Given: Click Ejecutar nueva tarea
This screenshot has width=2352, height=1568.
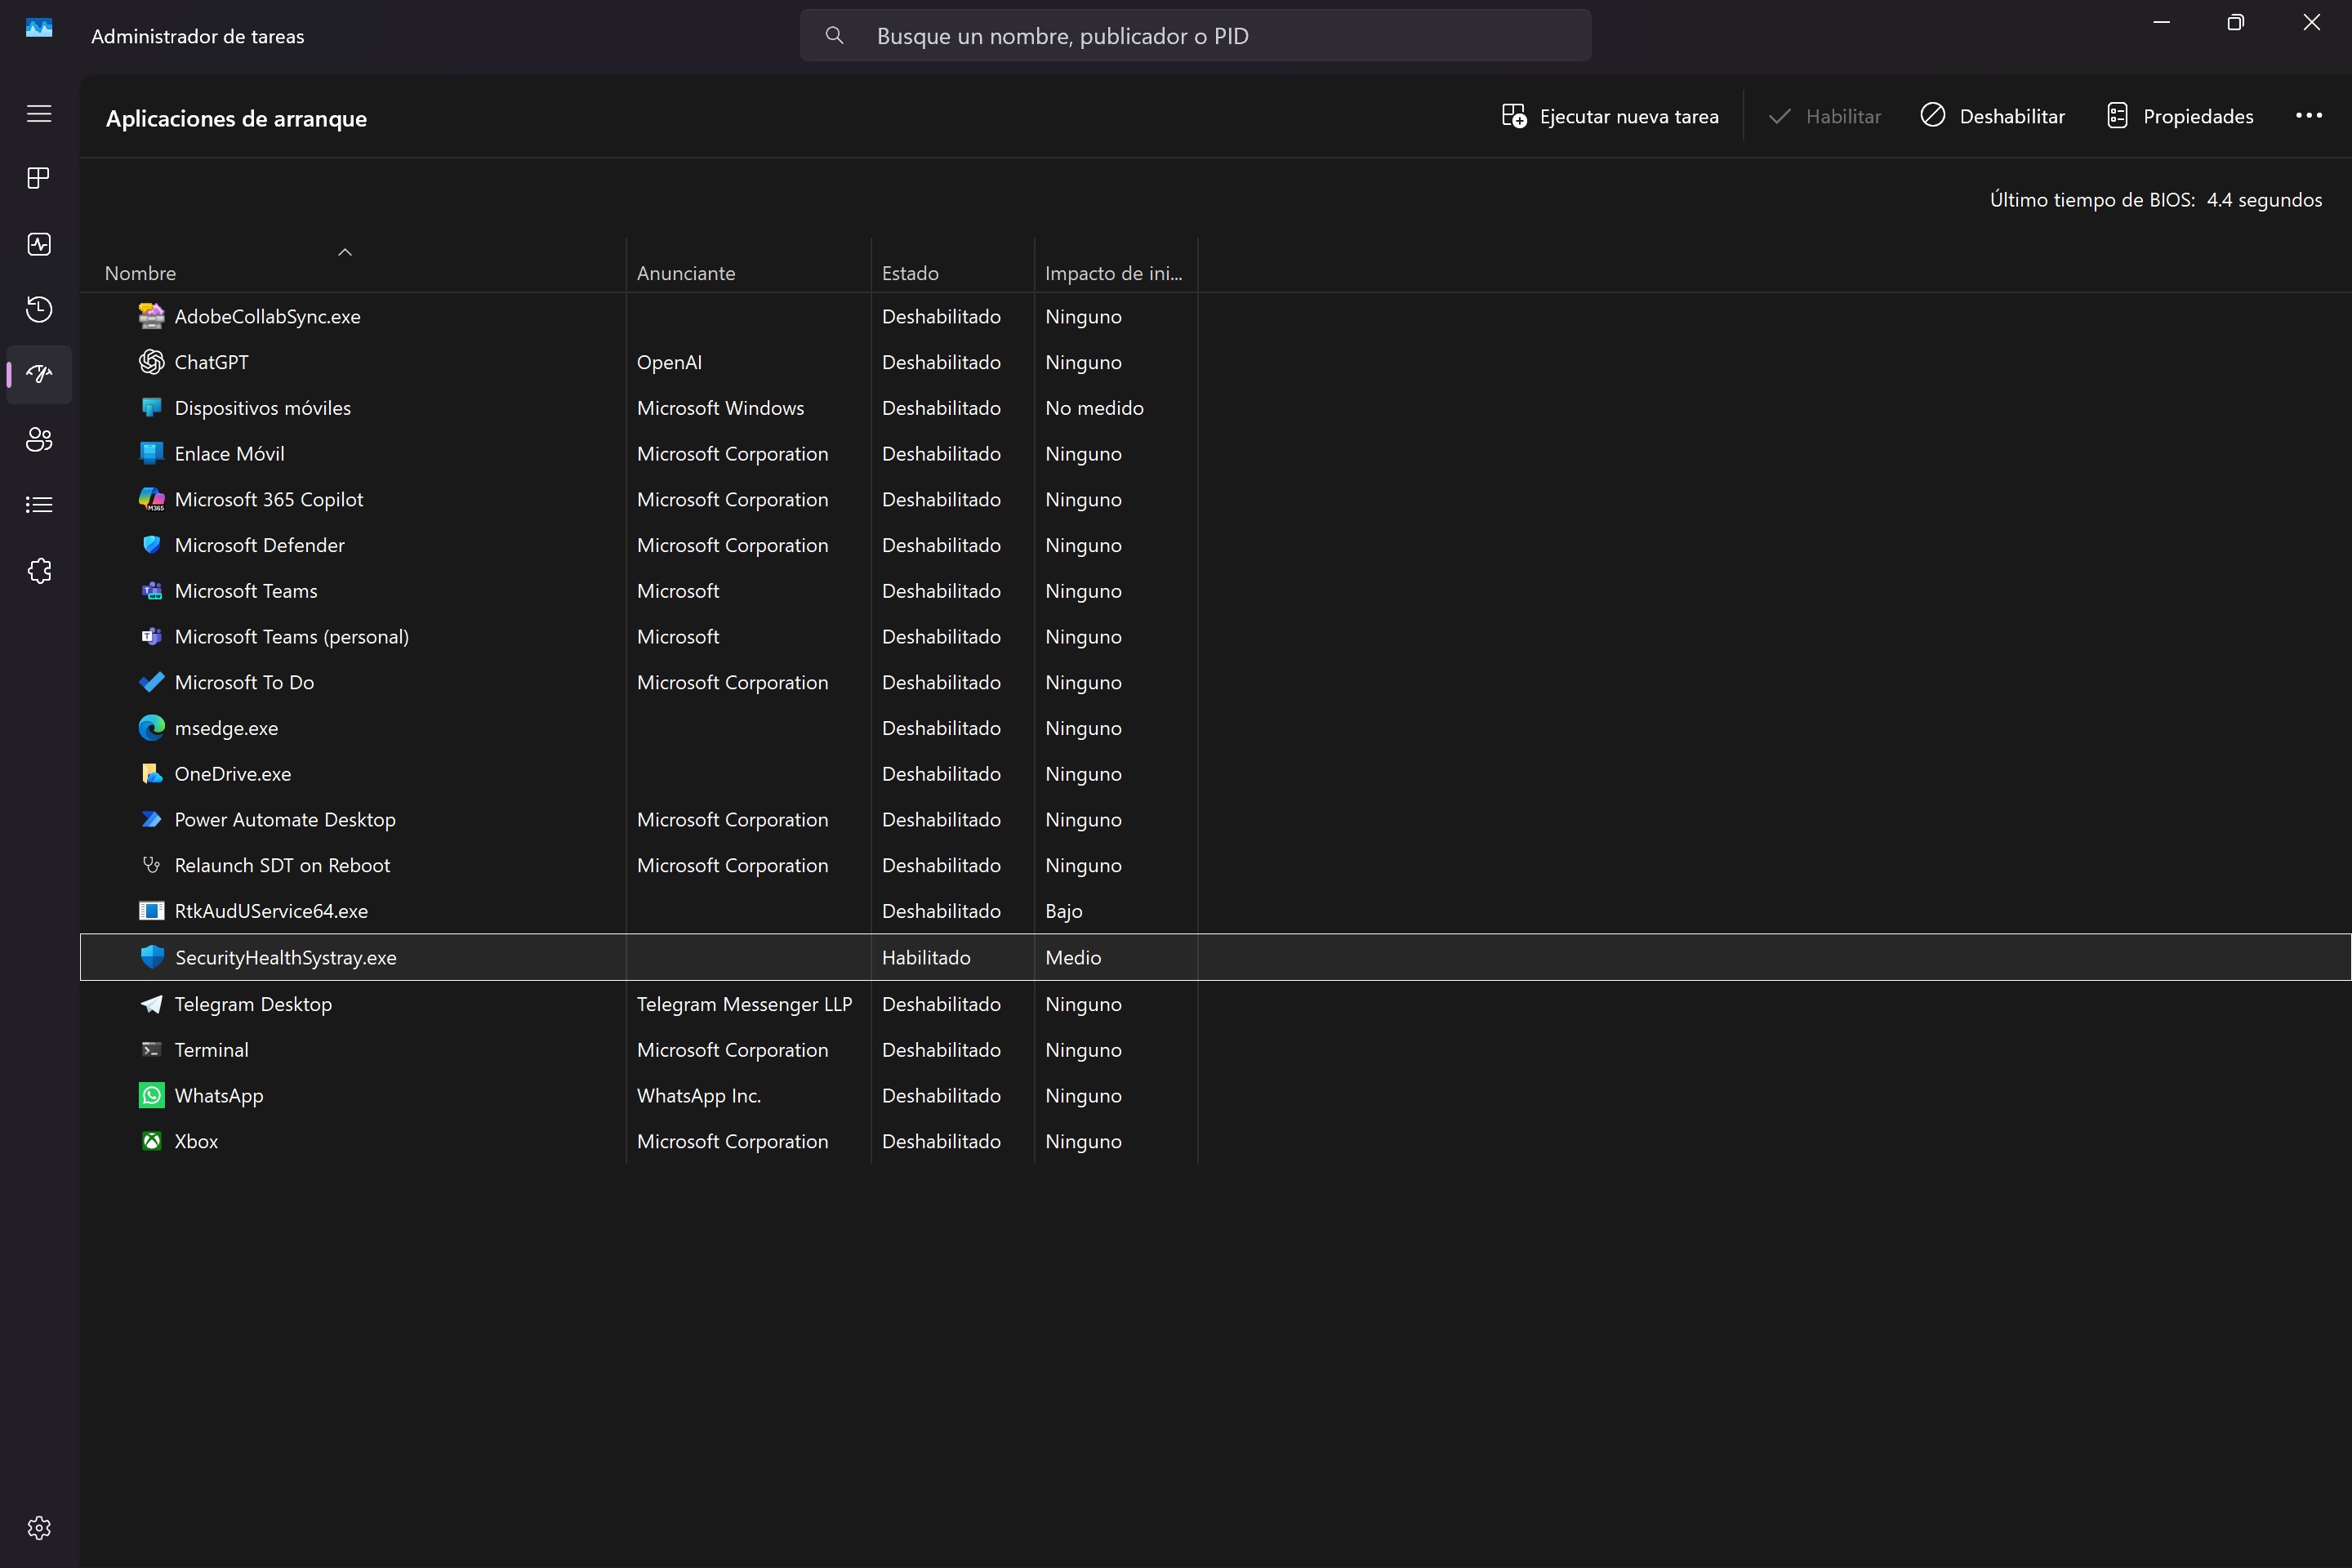Looking at the screenshot, I should pyautogui.click(x=1610, y=117).
